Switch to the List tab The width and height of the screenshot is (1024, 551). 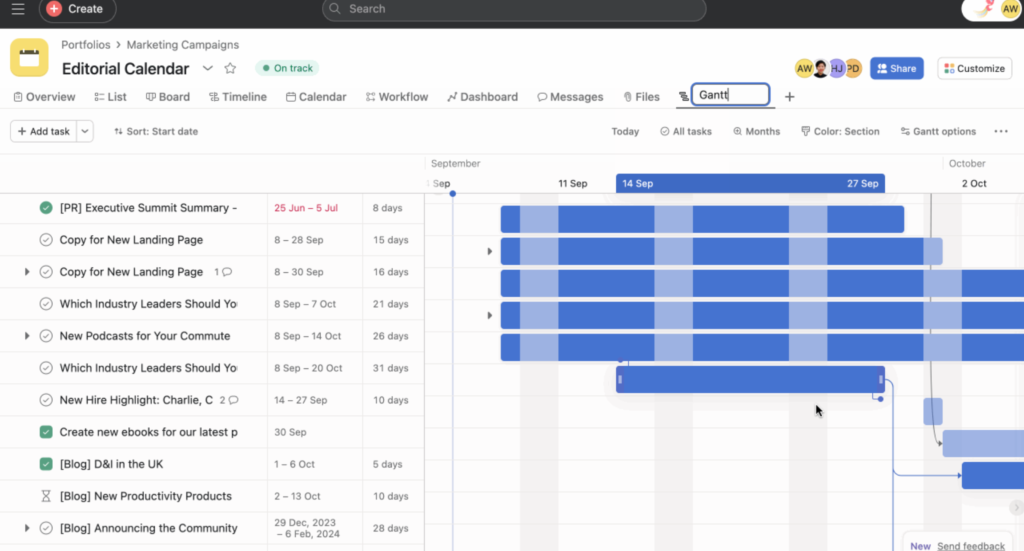pos(110,97)
